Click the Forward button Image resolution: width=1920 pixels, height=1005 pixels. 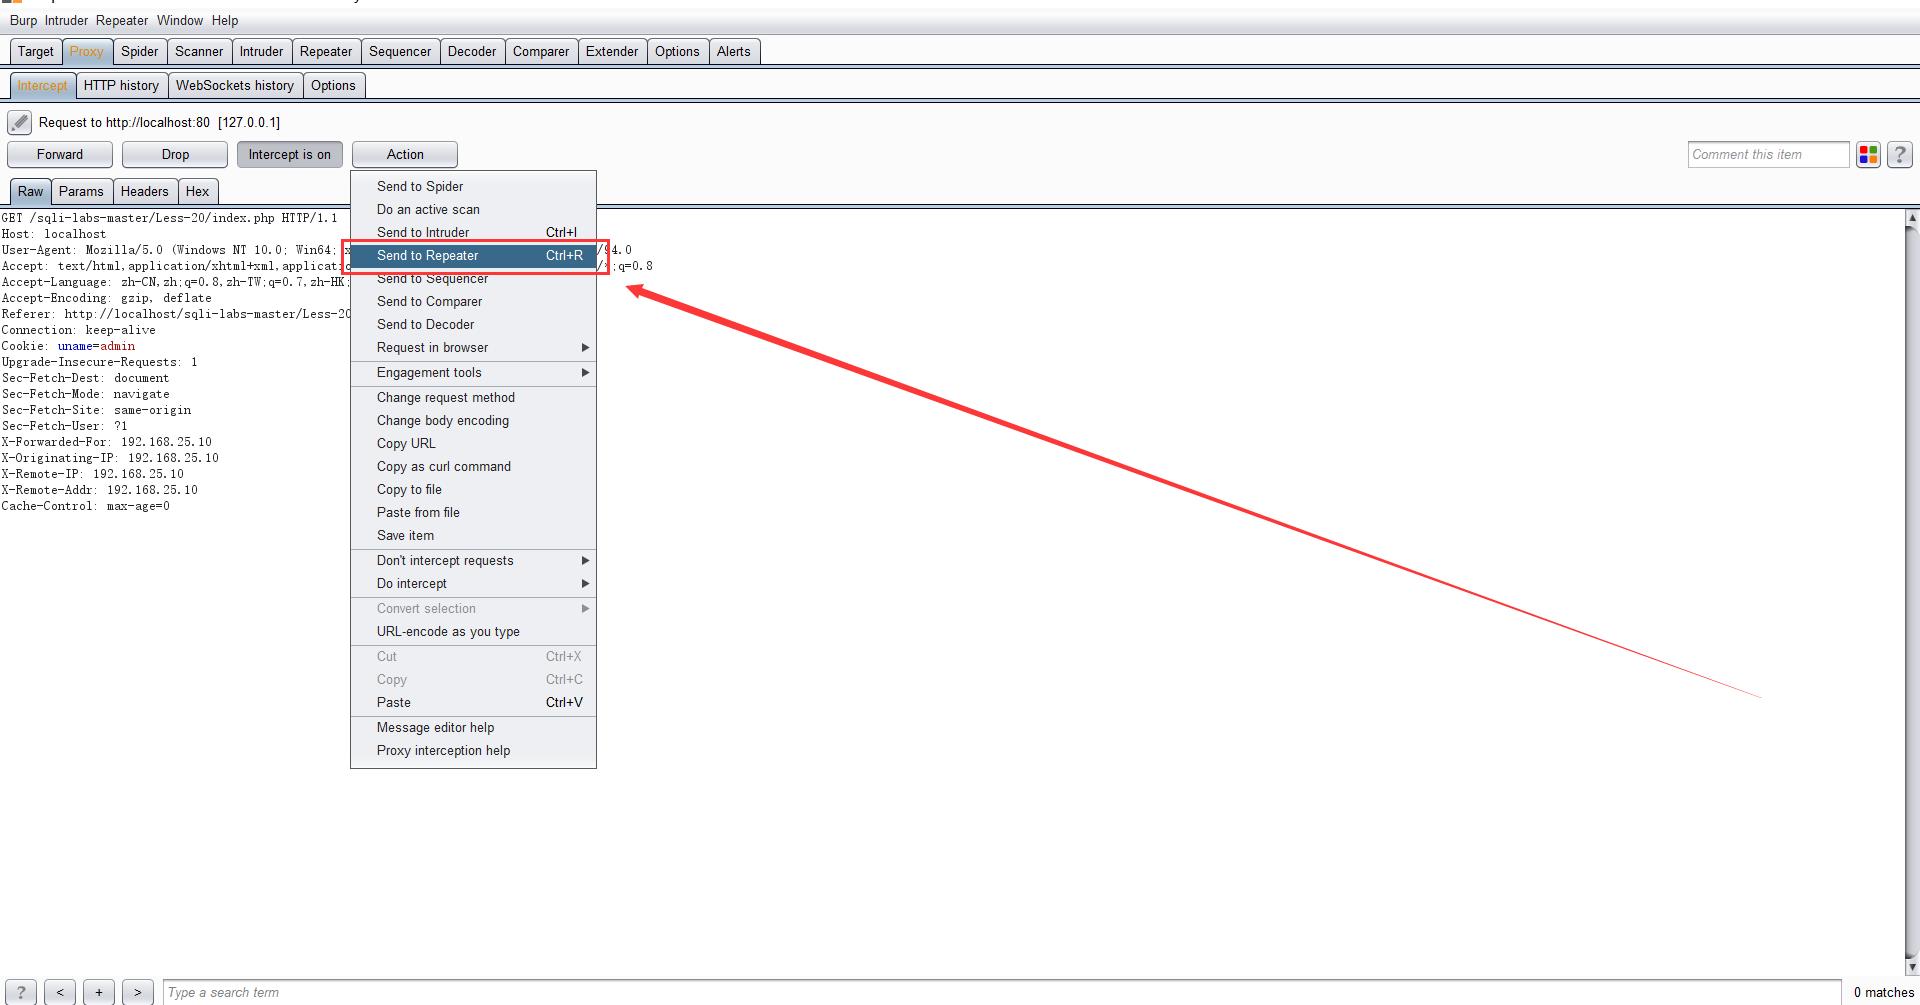coord(60,154)
